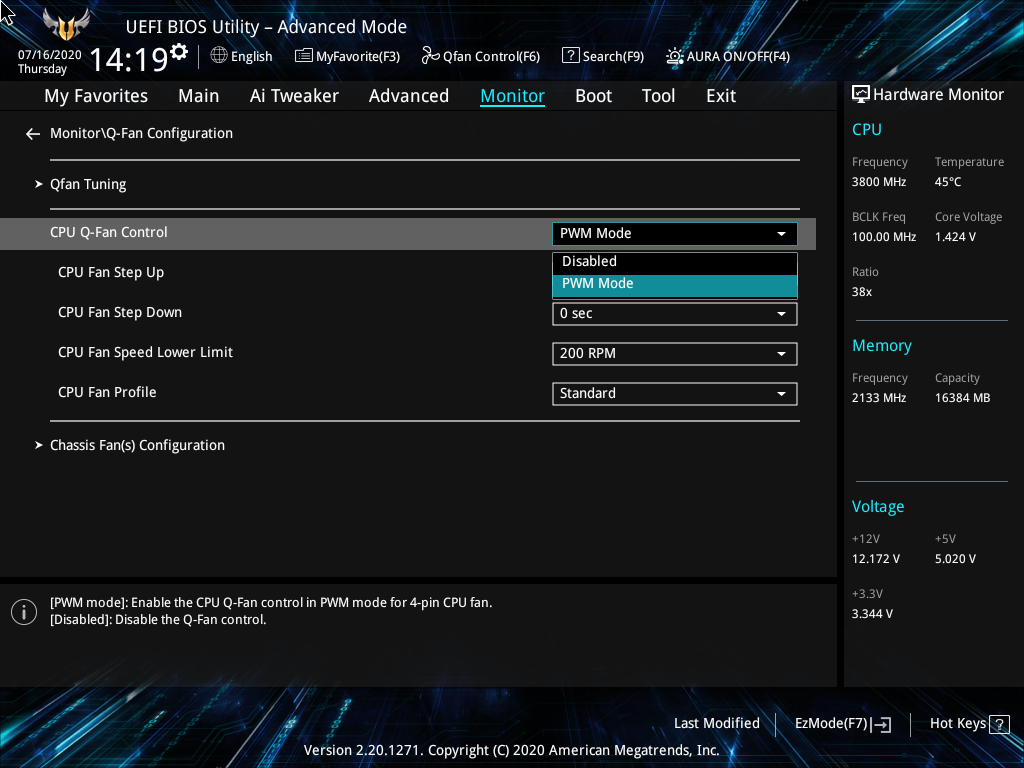Viewport: 1024px width, 768px height.
Task: Click the back arrow beside Monitor\Q-Fan Configuration
Action: [33, 134]
